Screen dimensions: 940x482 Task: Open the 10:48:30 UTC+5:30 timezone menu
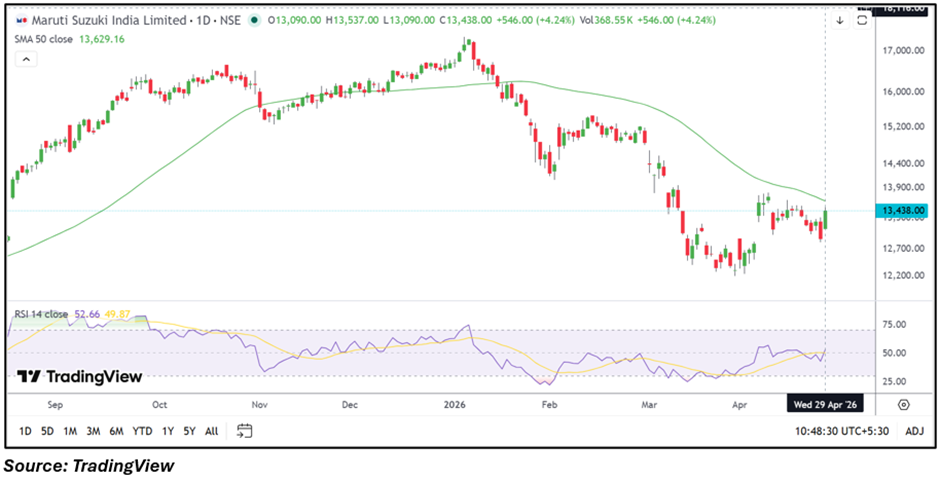[842, 431]
